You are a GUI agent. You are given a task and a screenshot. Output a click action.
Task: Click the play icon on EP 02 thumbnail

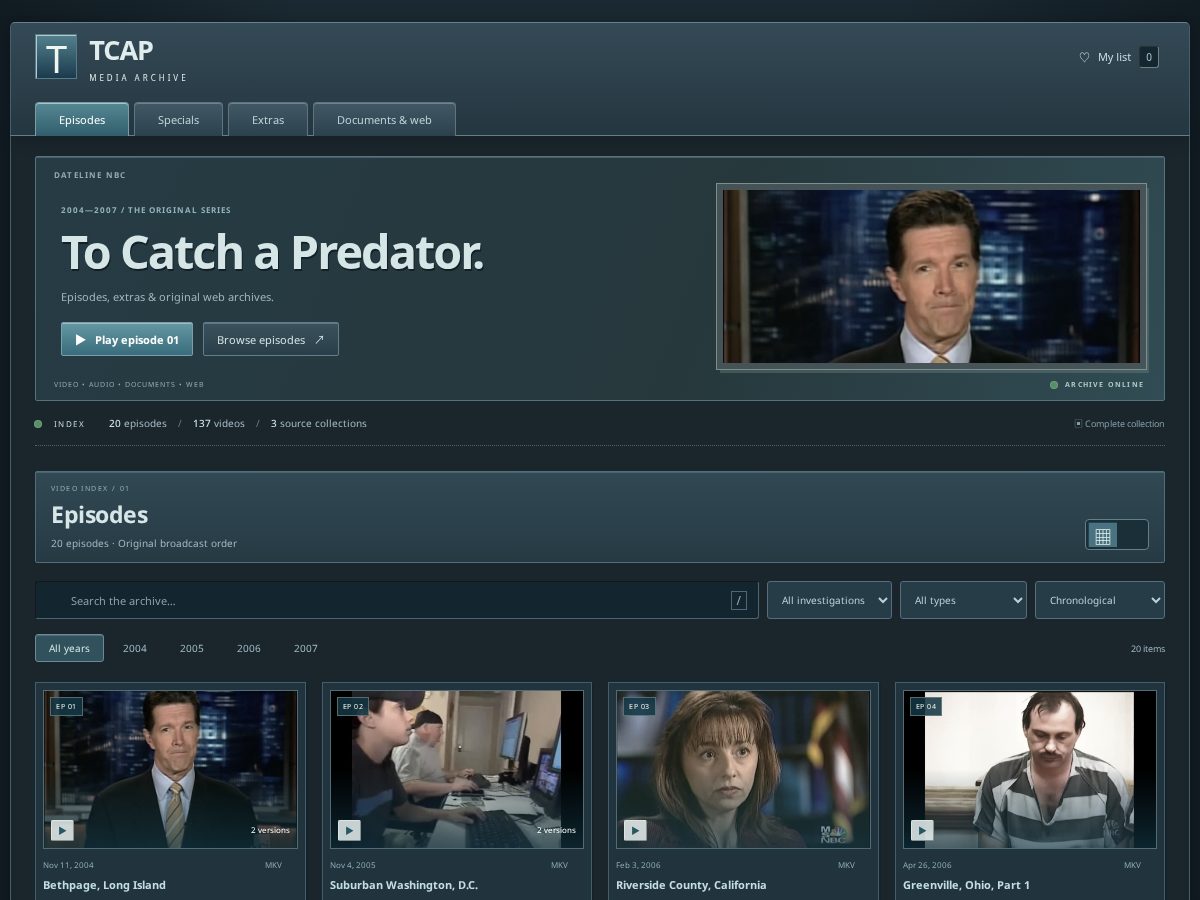pos(349,830)
